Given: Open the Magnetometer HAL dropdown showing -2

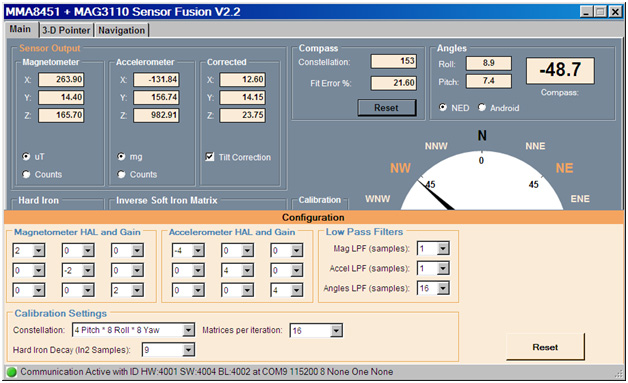Looking at the screenshot, I should point(88,270).
